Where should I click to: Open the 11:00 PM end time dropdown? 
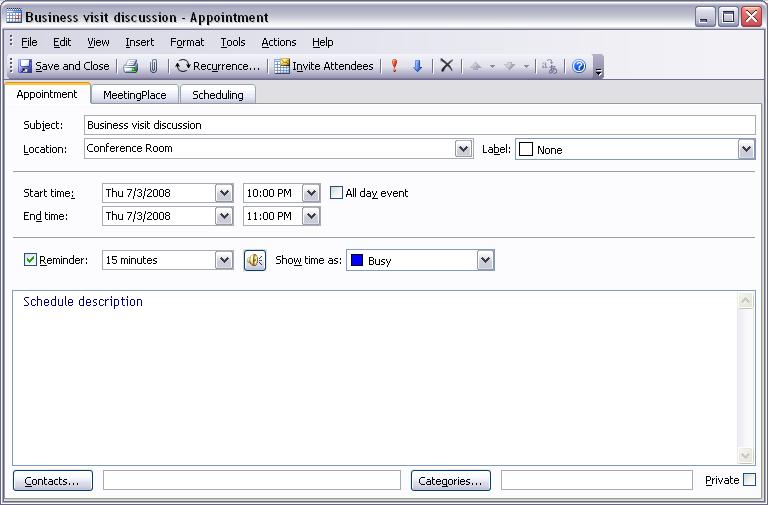[311, 216]
